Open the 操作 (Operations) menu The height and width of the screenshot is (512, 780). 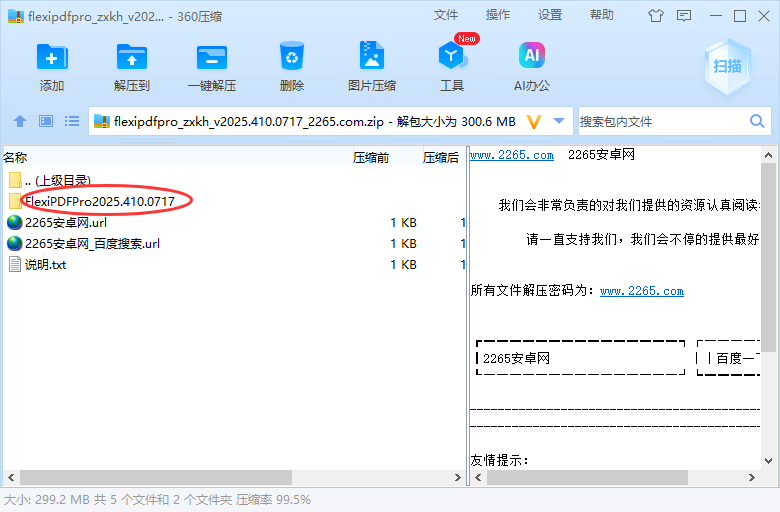498,15
